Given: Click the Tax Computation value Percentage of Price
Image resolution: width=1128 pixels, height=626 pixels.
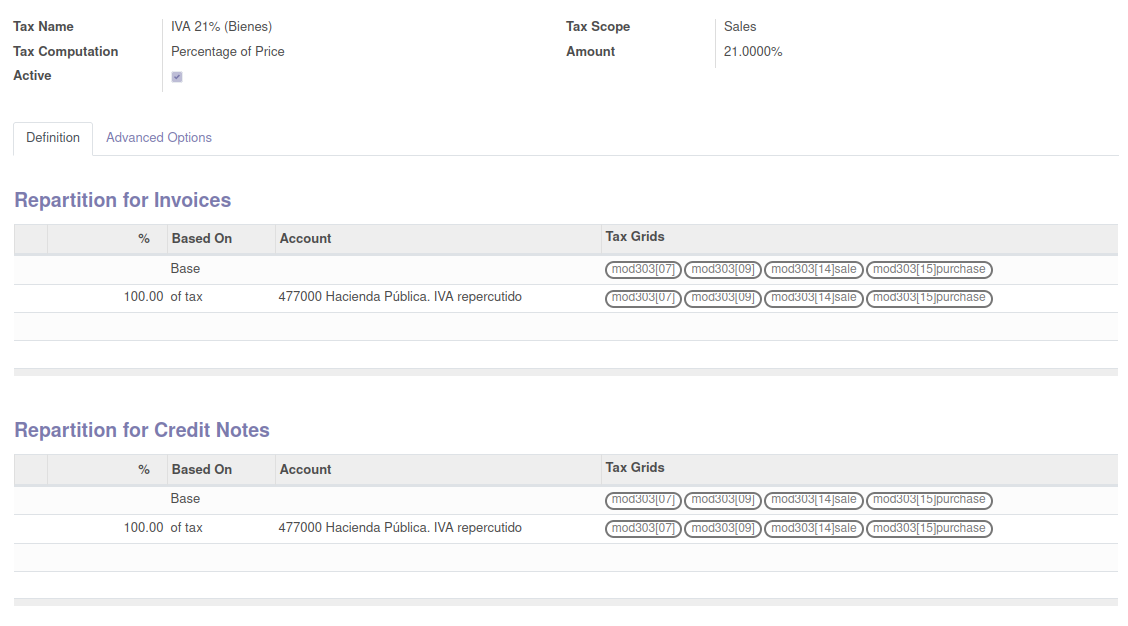Looking at the screenshot, I should point(228,52).
